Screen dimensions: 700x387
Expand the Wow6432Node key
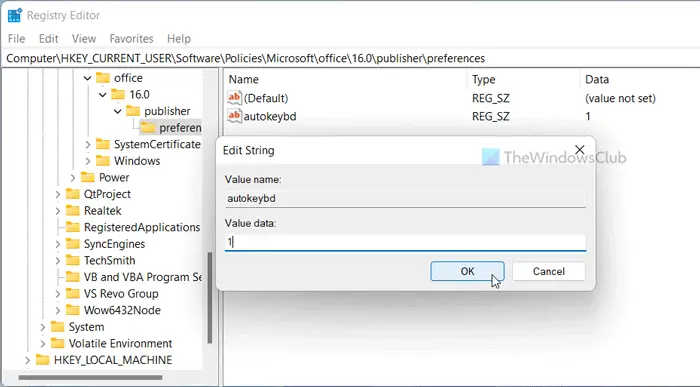click(x=58, y=310)
